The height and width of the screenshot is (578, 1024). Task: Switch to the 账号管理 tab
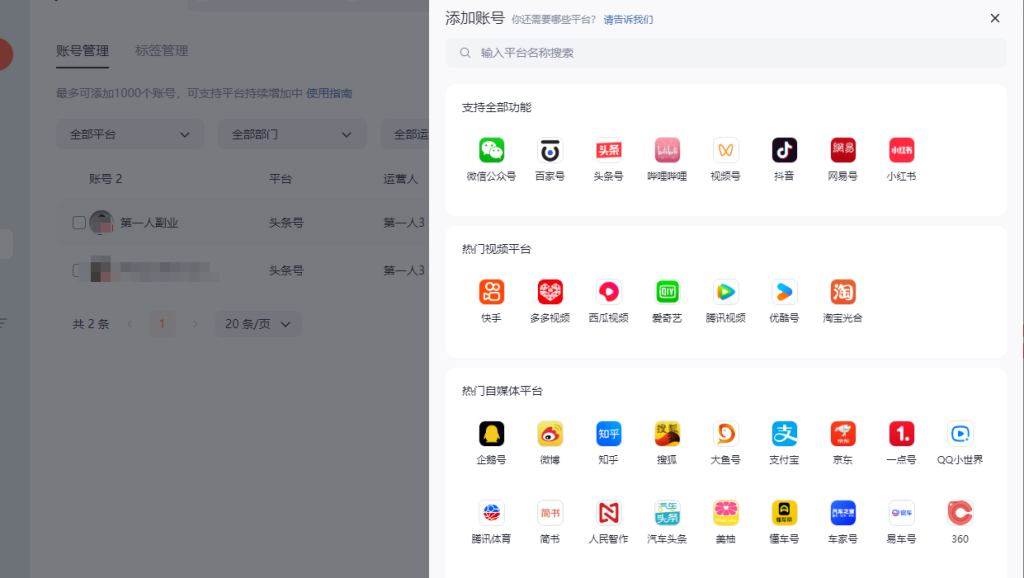[x=82, y=51]
